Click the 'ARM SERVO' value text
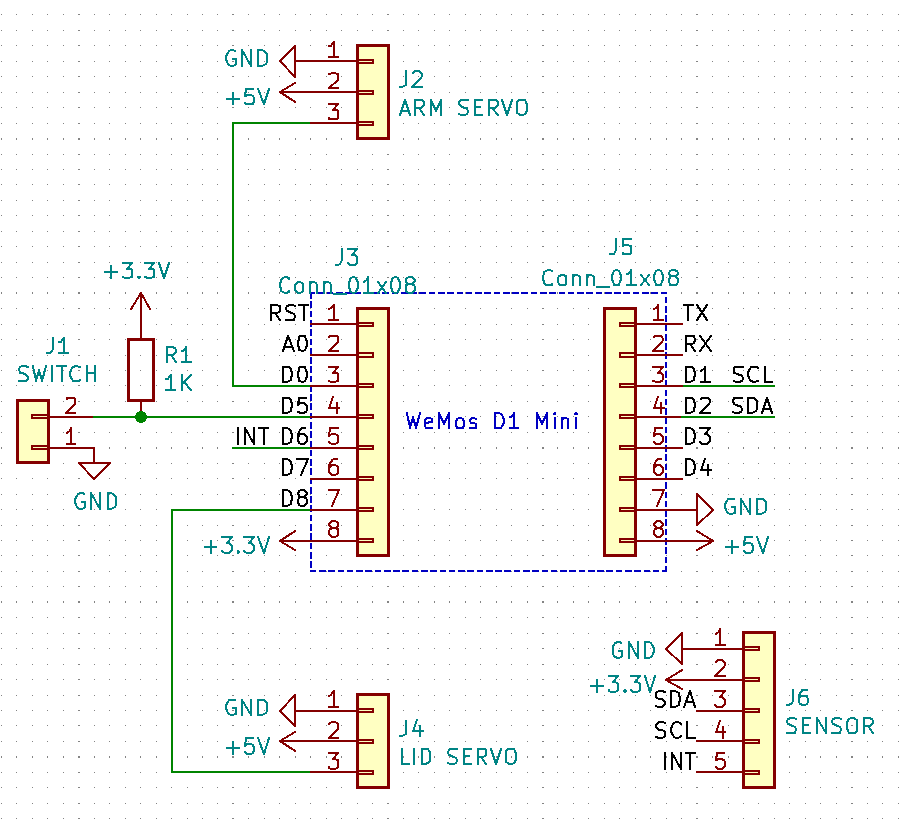The image size is (899, 825). 463,108
